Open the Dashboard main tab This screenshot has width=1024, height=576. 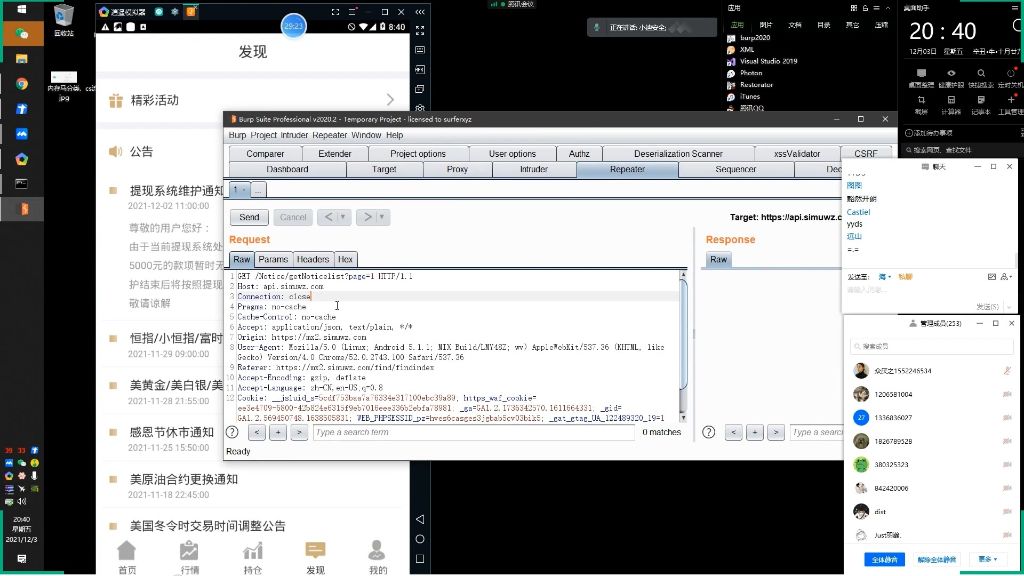287,169
